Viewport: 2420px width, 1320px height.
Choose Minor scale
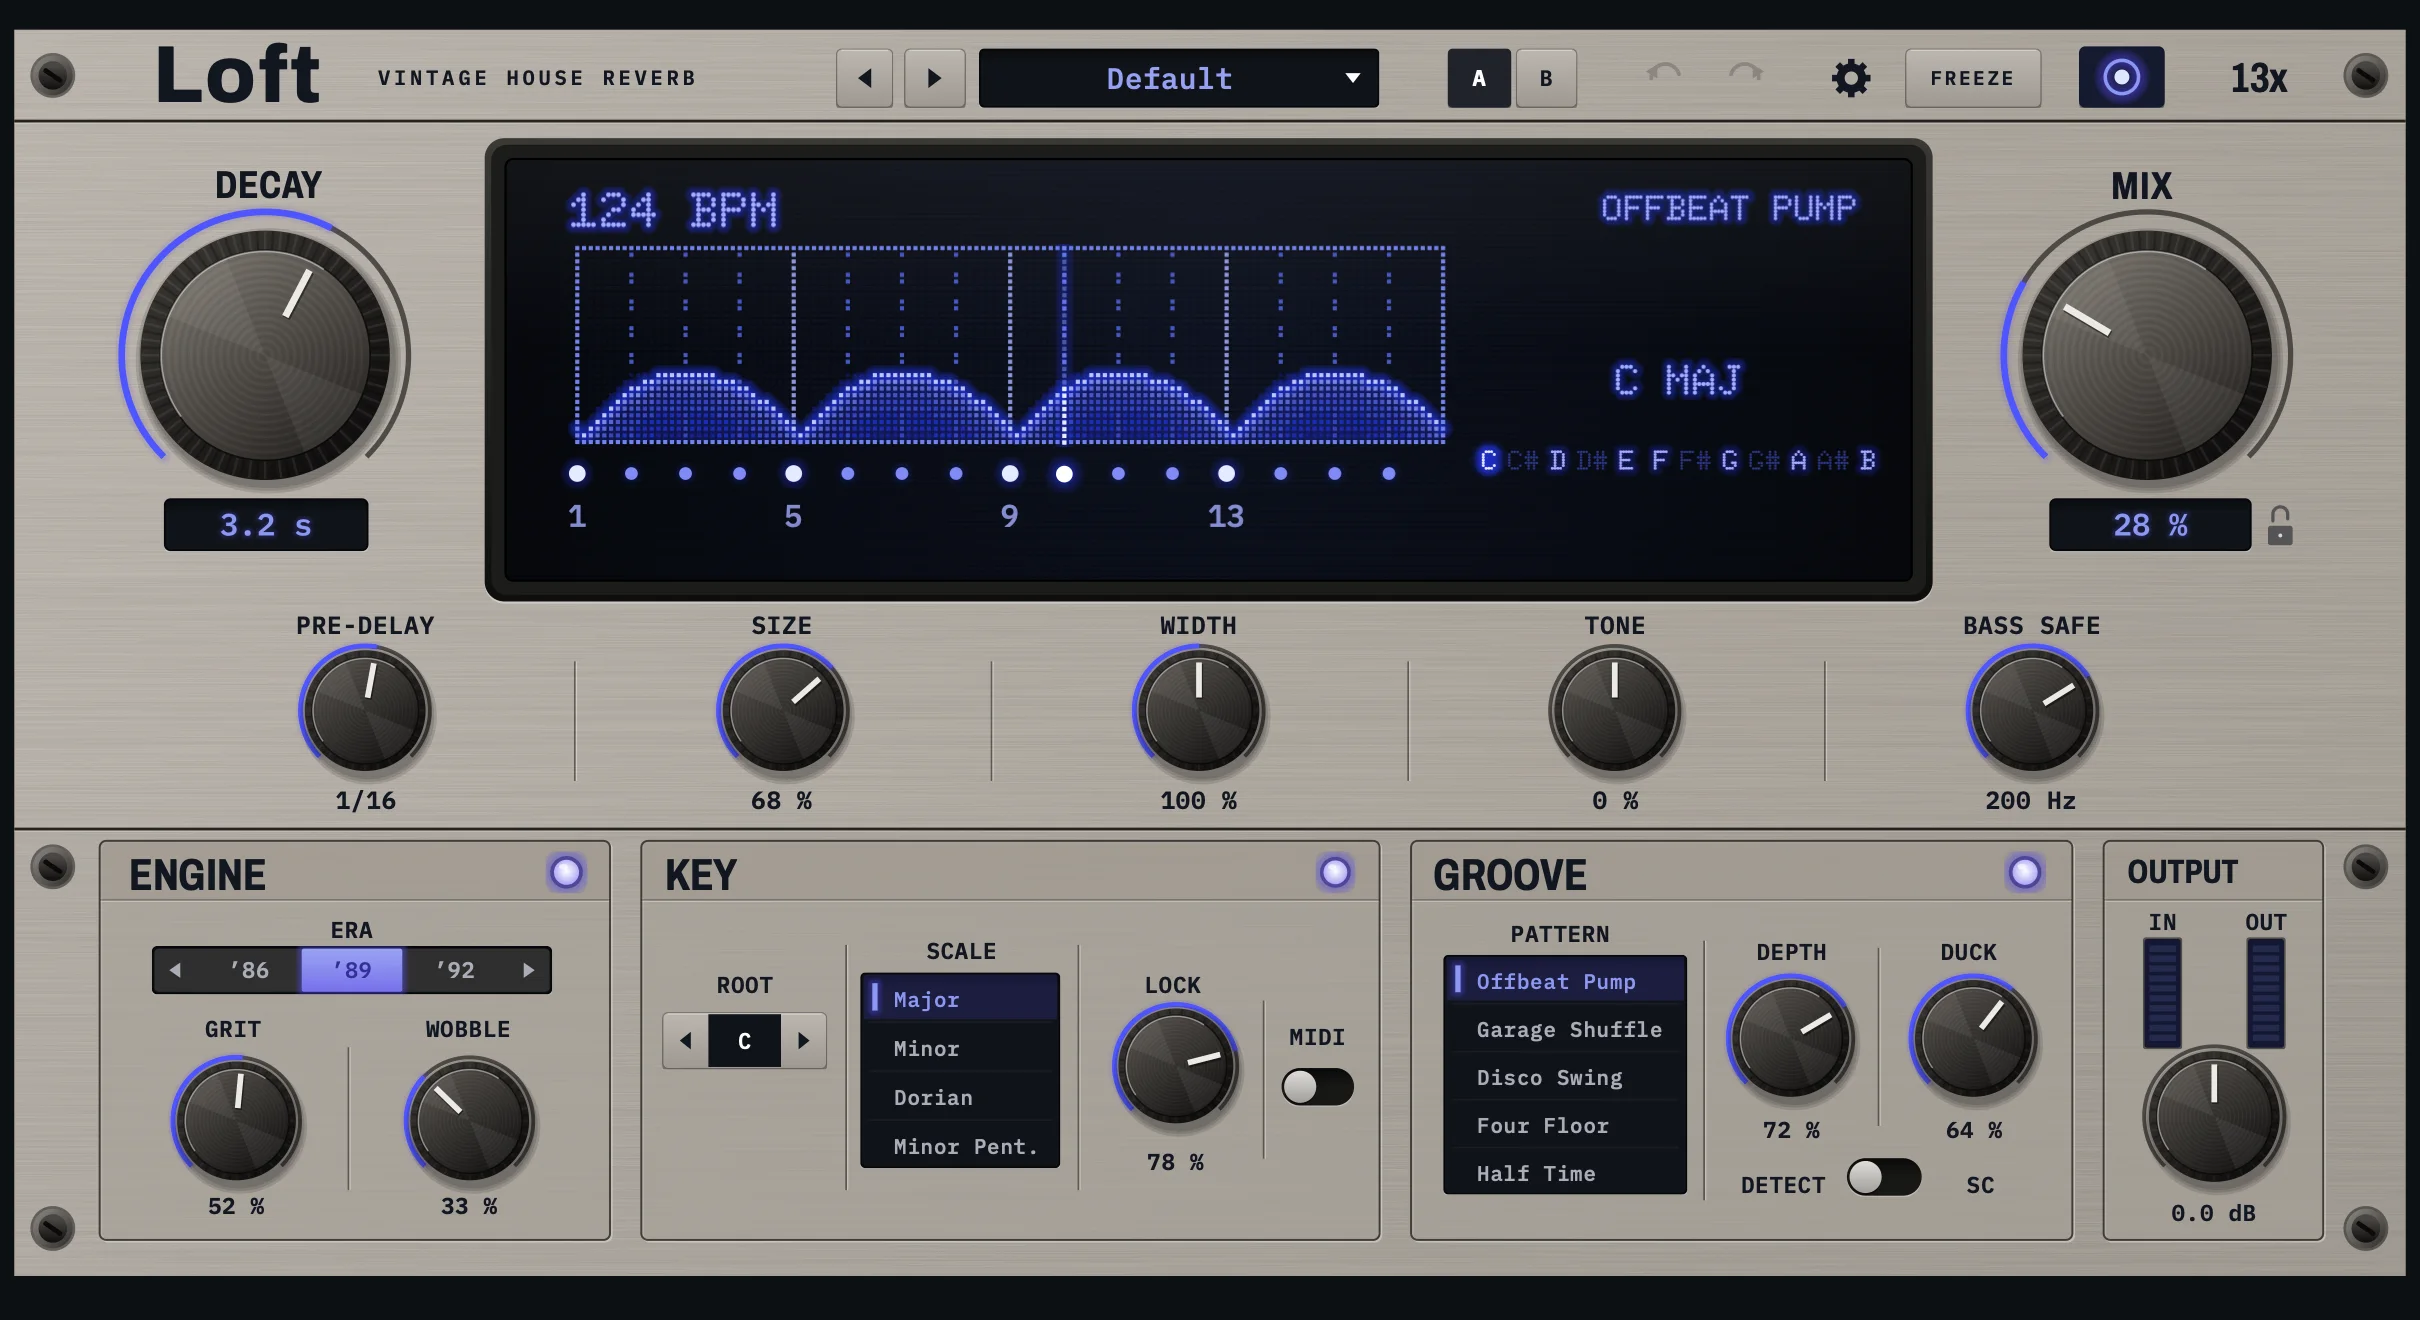pyautogui.click(x=960, y=1049)
